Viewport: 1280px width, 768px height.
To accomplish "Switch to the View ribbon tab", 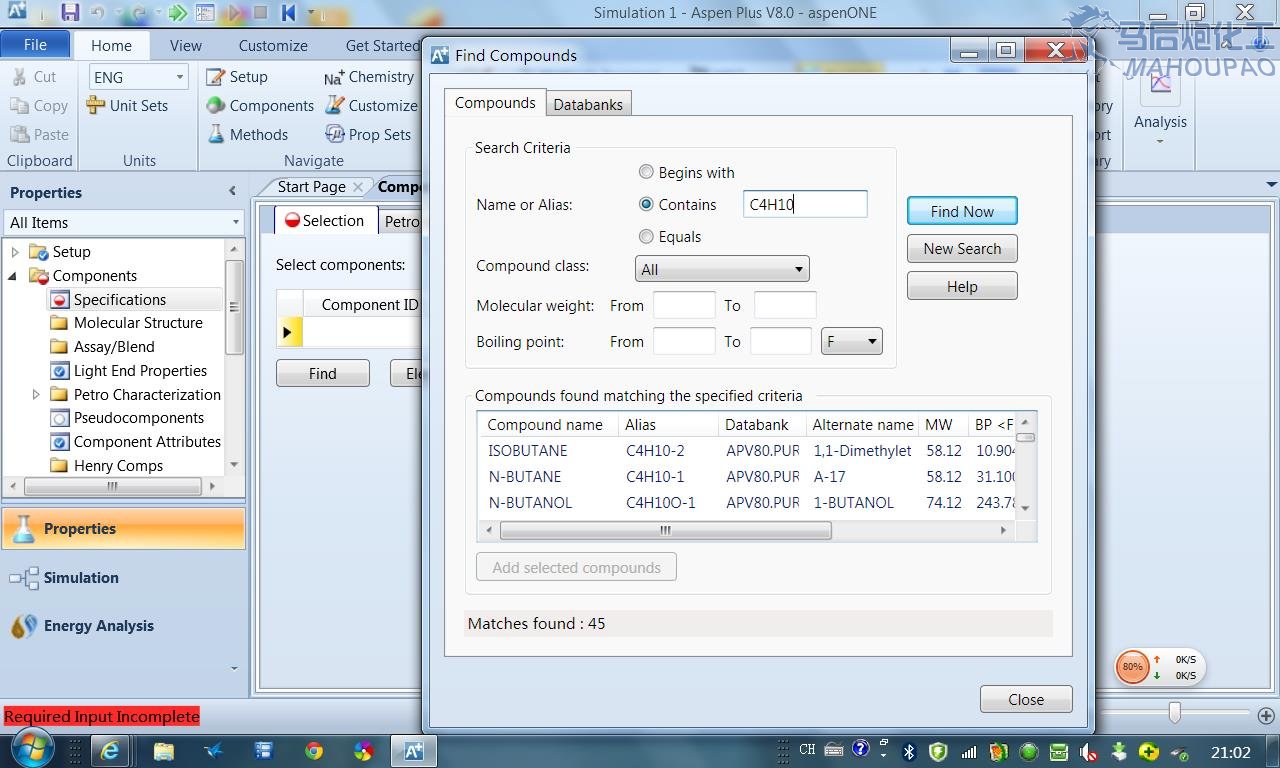I will (x=185, y=45).
